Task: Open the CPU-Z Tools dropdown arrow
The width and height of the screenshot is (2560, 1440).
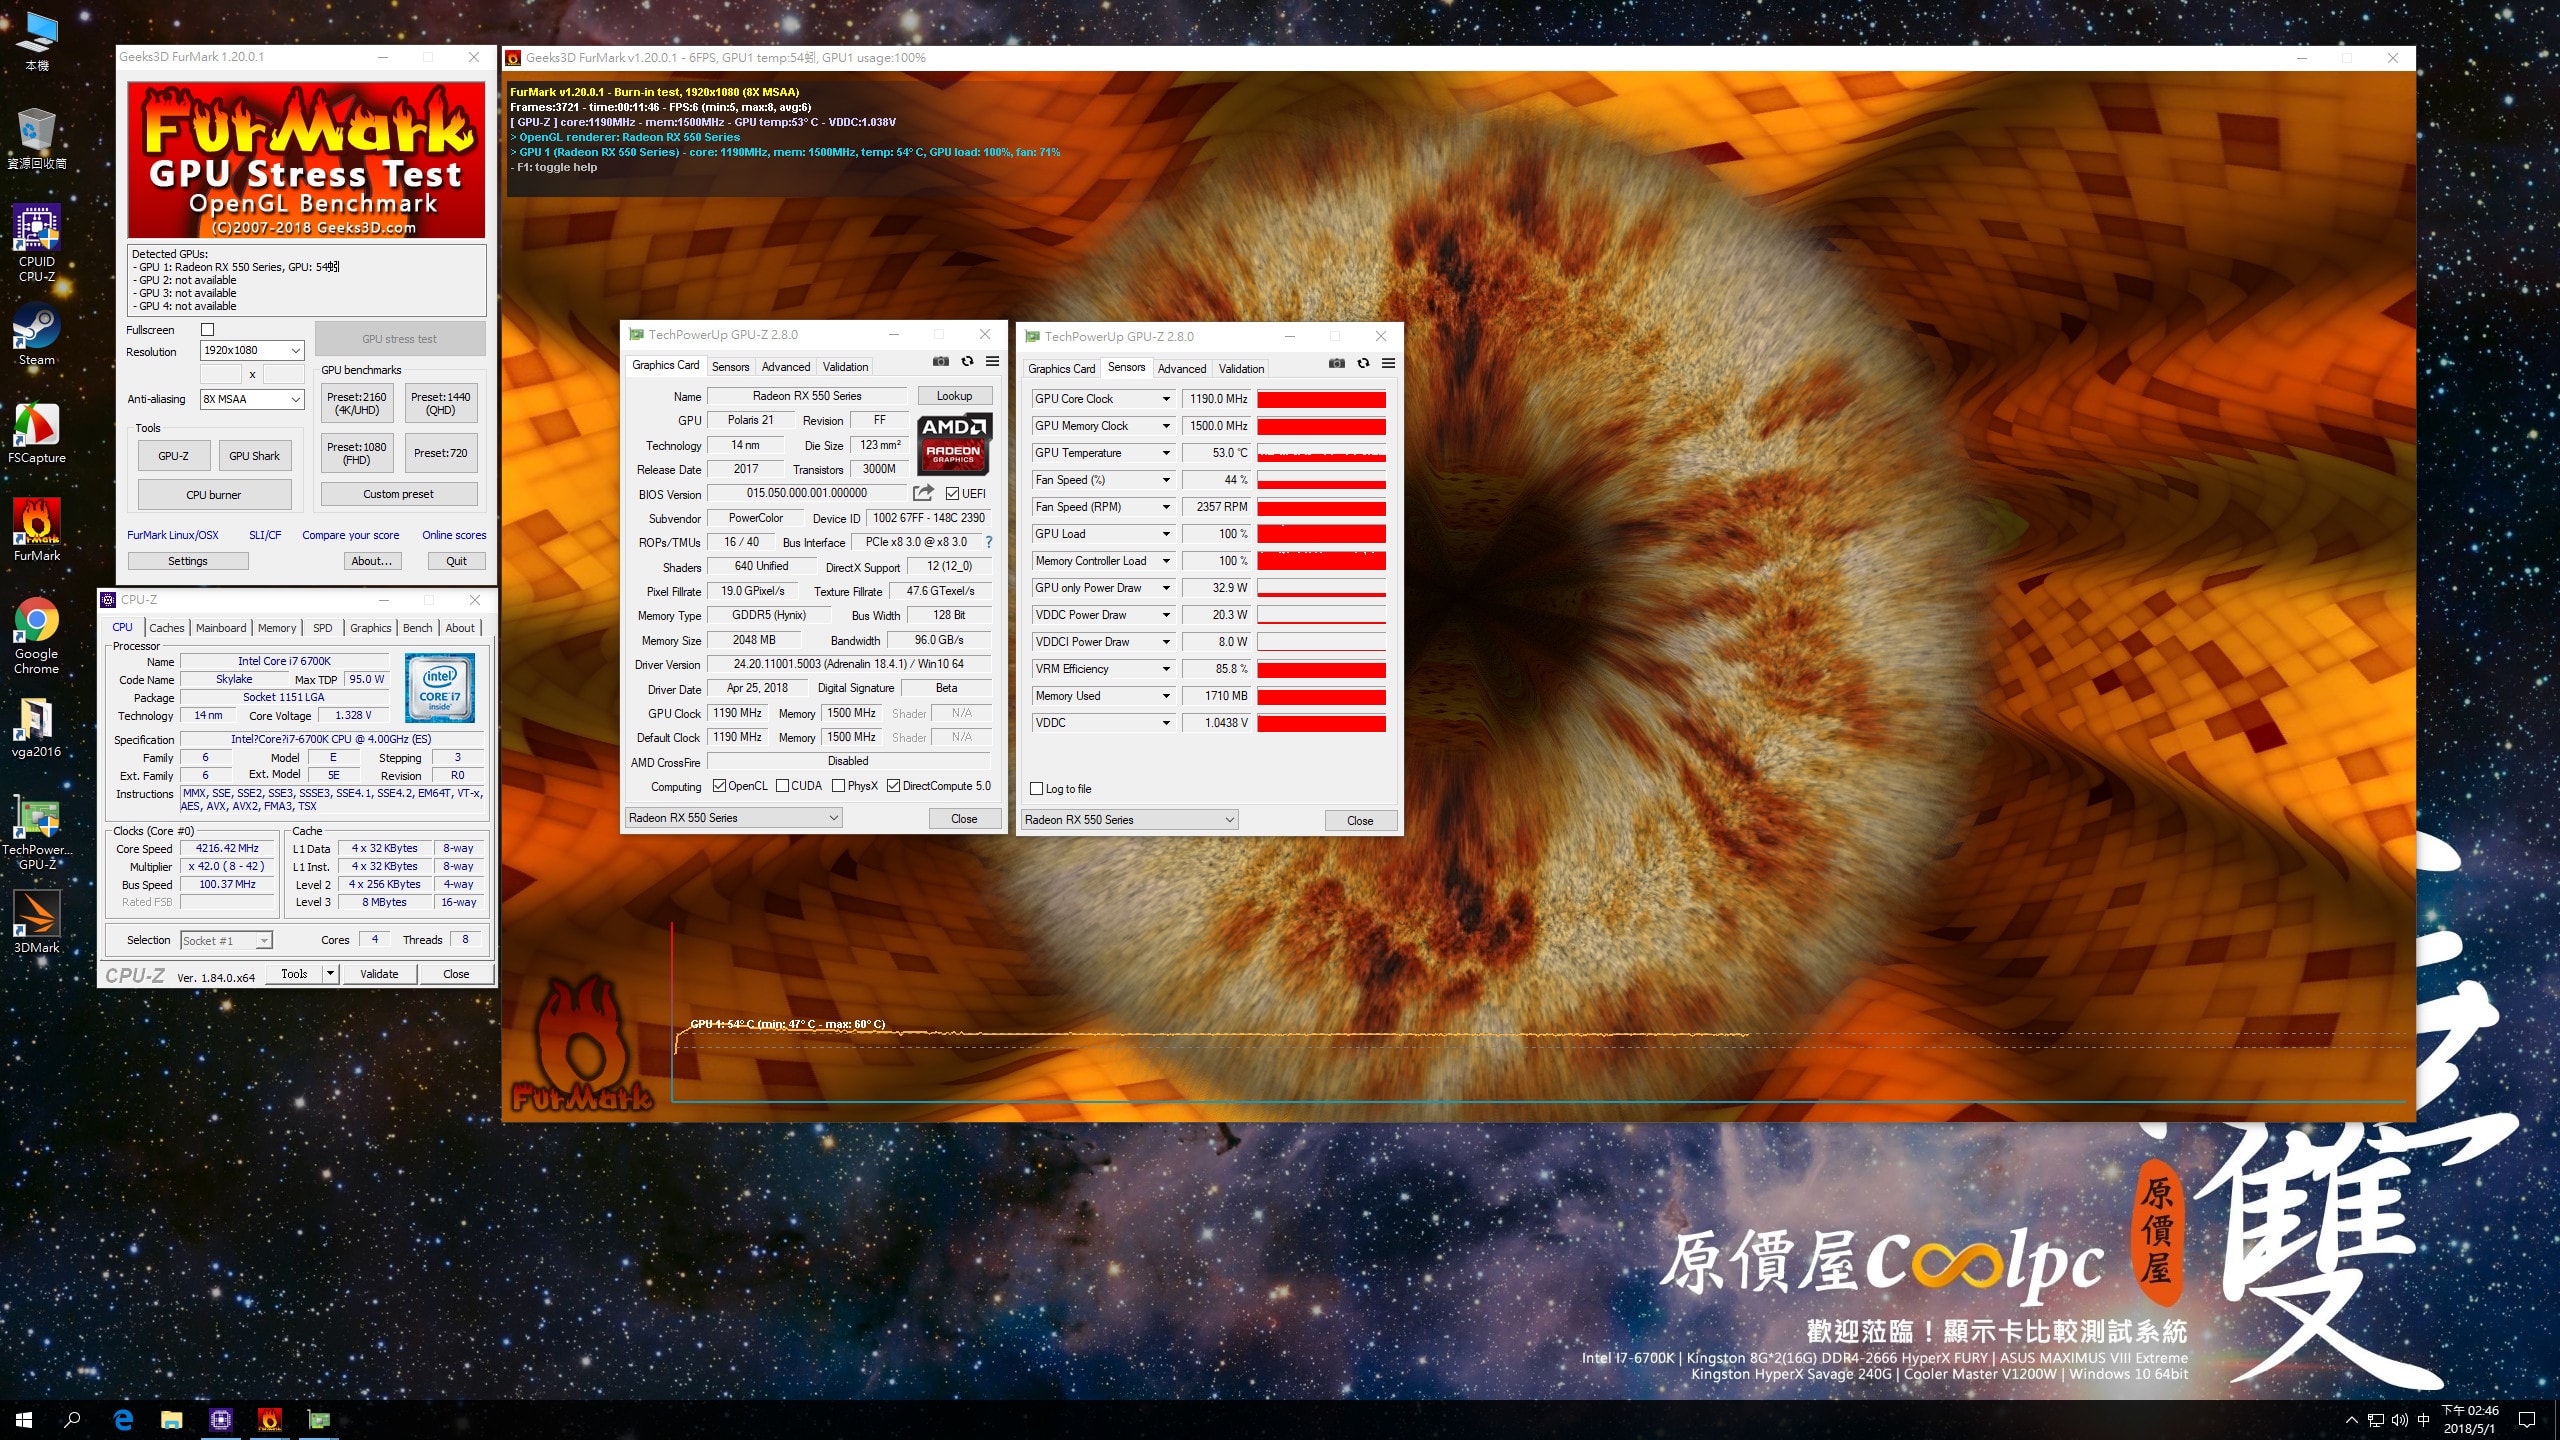Action: click(330, 973)
